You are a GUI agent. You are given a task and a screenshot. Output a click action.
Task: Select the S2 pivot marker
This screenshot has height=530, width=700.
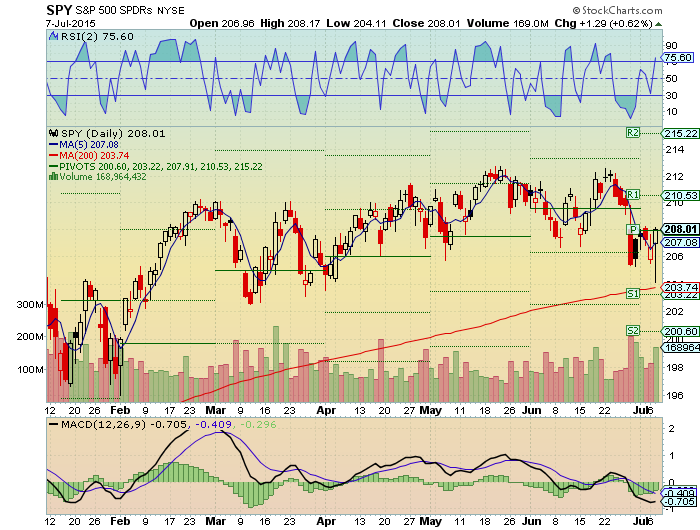pos(633,331)
